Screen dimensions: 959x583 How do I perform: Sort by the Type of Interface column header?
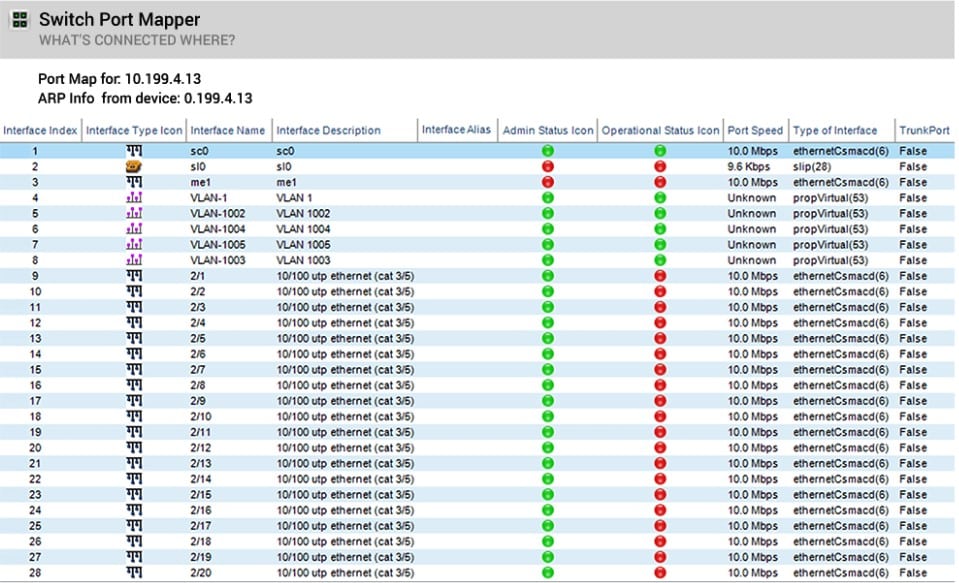point(835,130)
